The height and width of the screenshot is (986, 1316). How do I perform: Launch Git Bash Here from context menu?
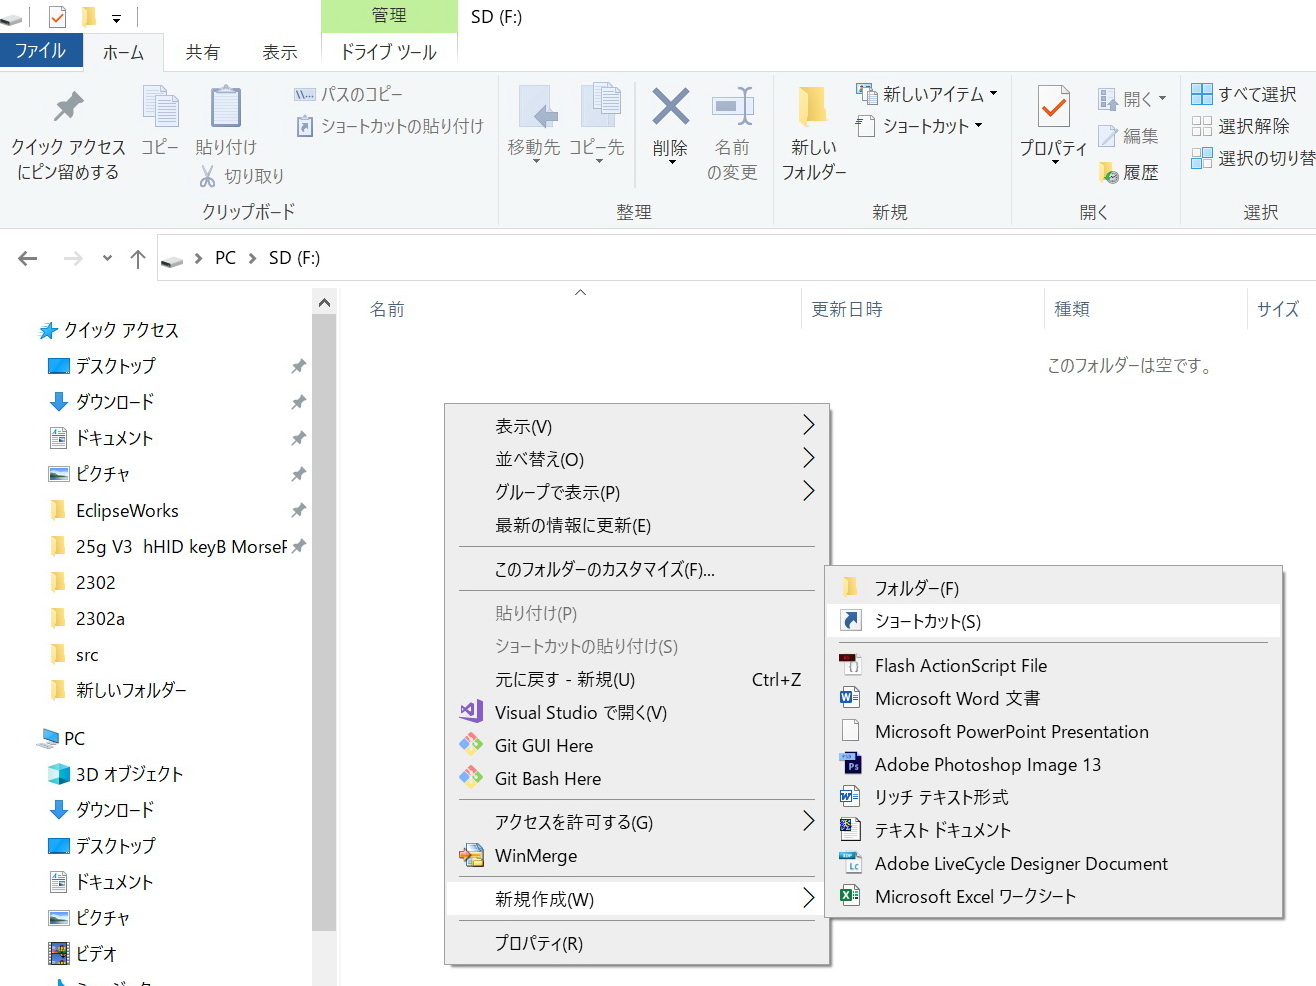(x=547, y=778)
